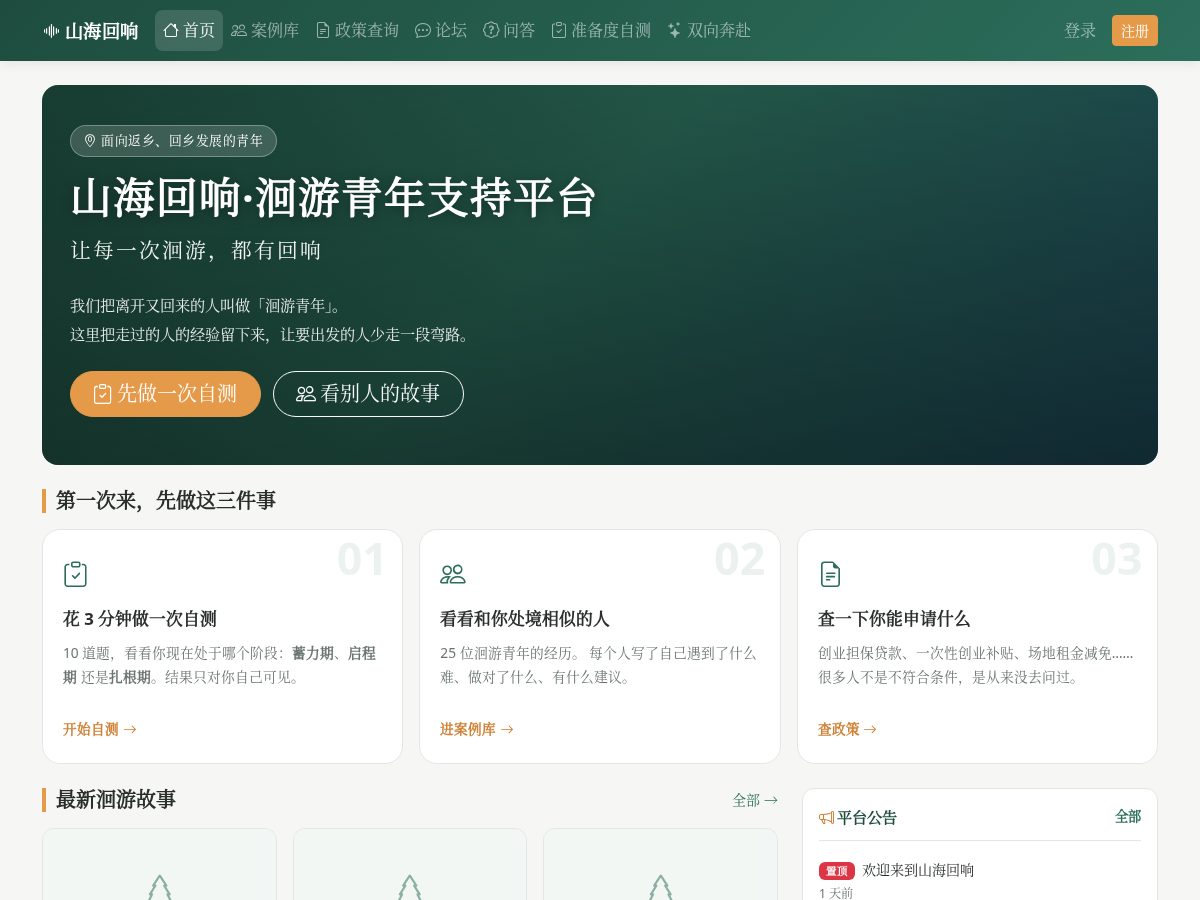Click the 最新洄游故事 heading

click(x=116, y=800)
